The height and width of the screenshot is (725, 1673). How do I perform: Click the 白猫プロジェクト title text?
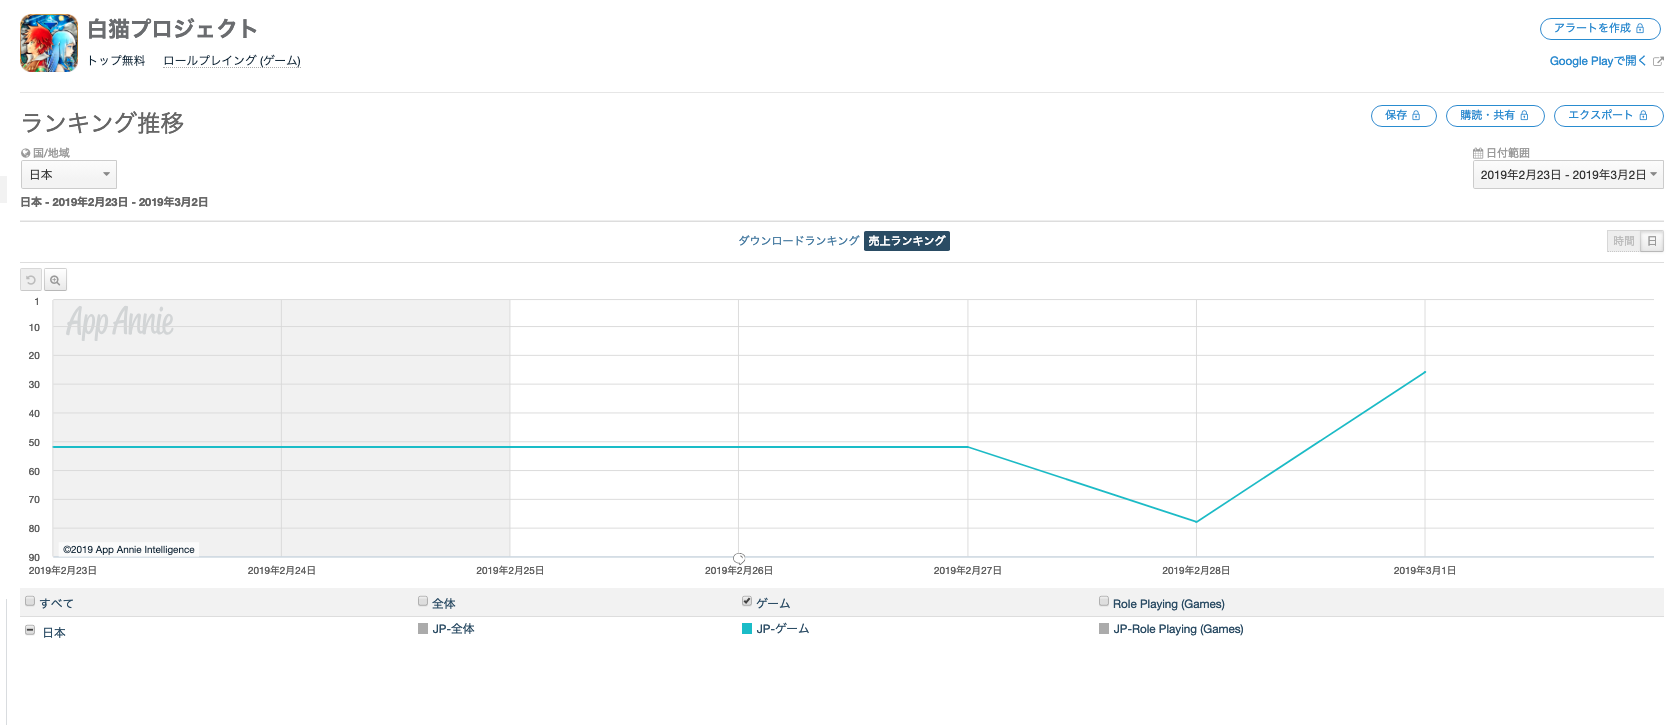pyautogui.click(x=172, y=29)
